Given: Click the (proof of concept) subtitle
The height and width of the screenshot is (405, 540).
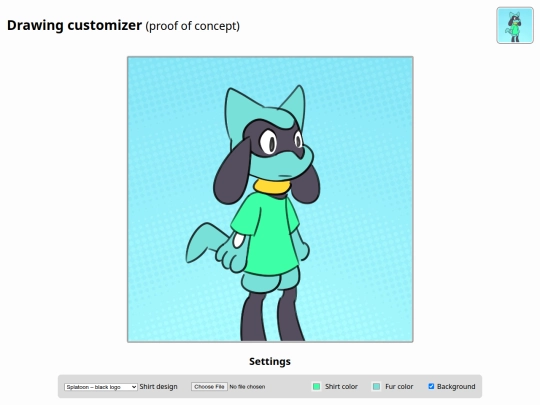Looking at the screenshot, I should click(x=193, y=26).
